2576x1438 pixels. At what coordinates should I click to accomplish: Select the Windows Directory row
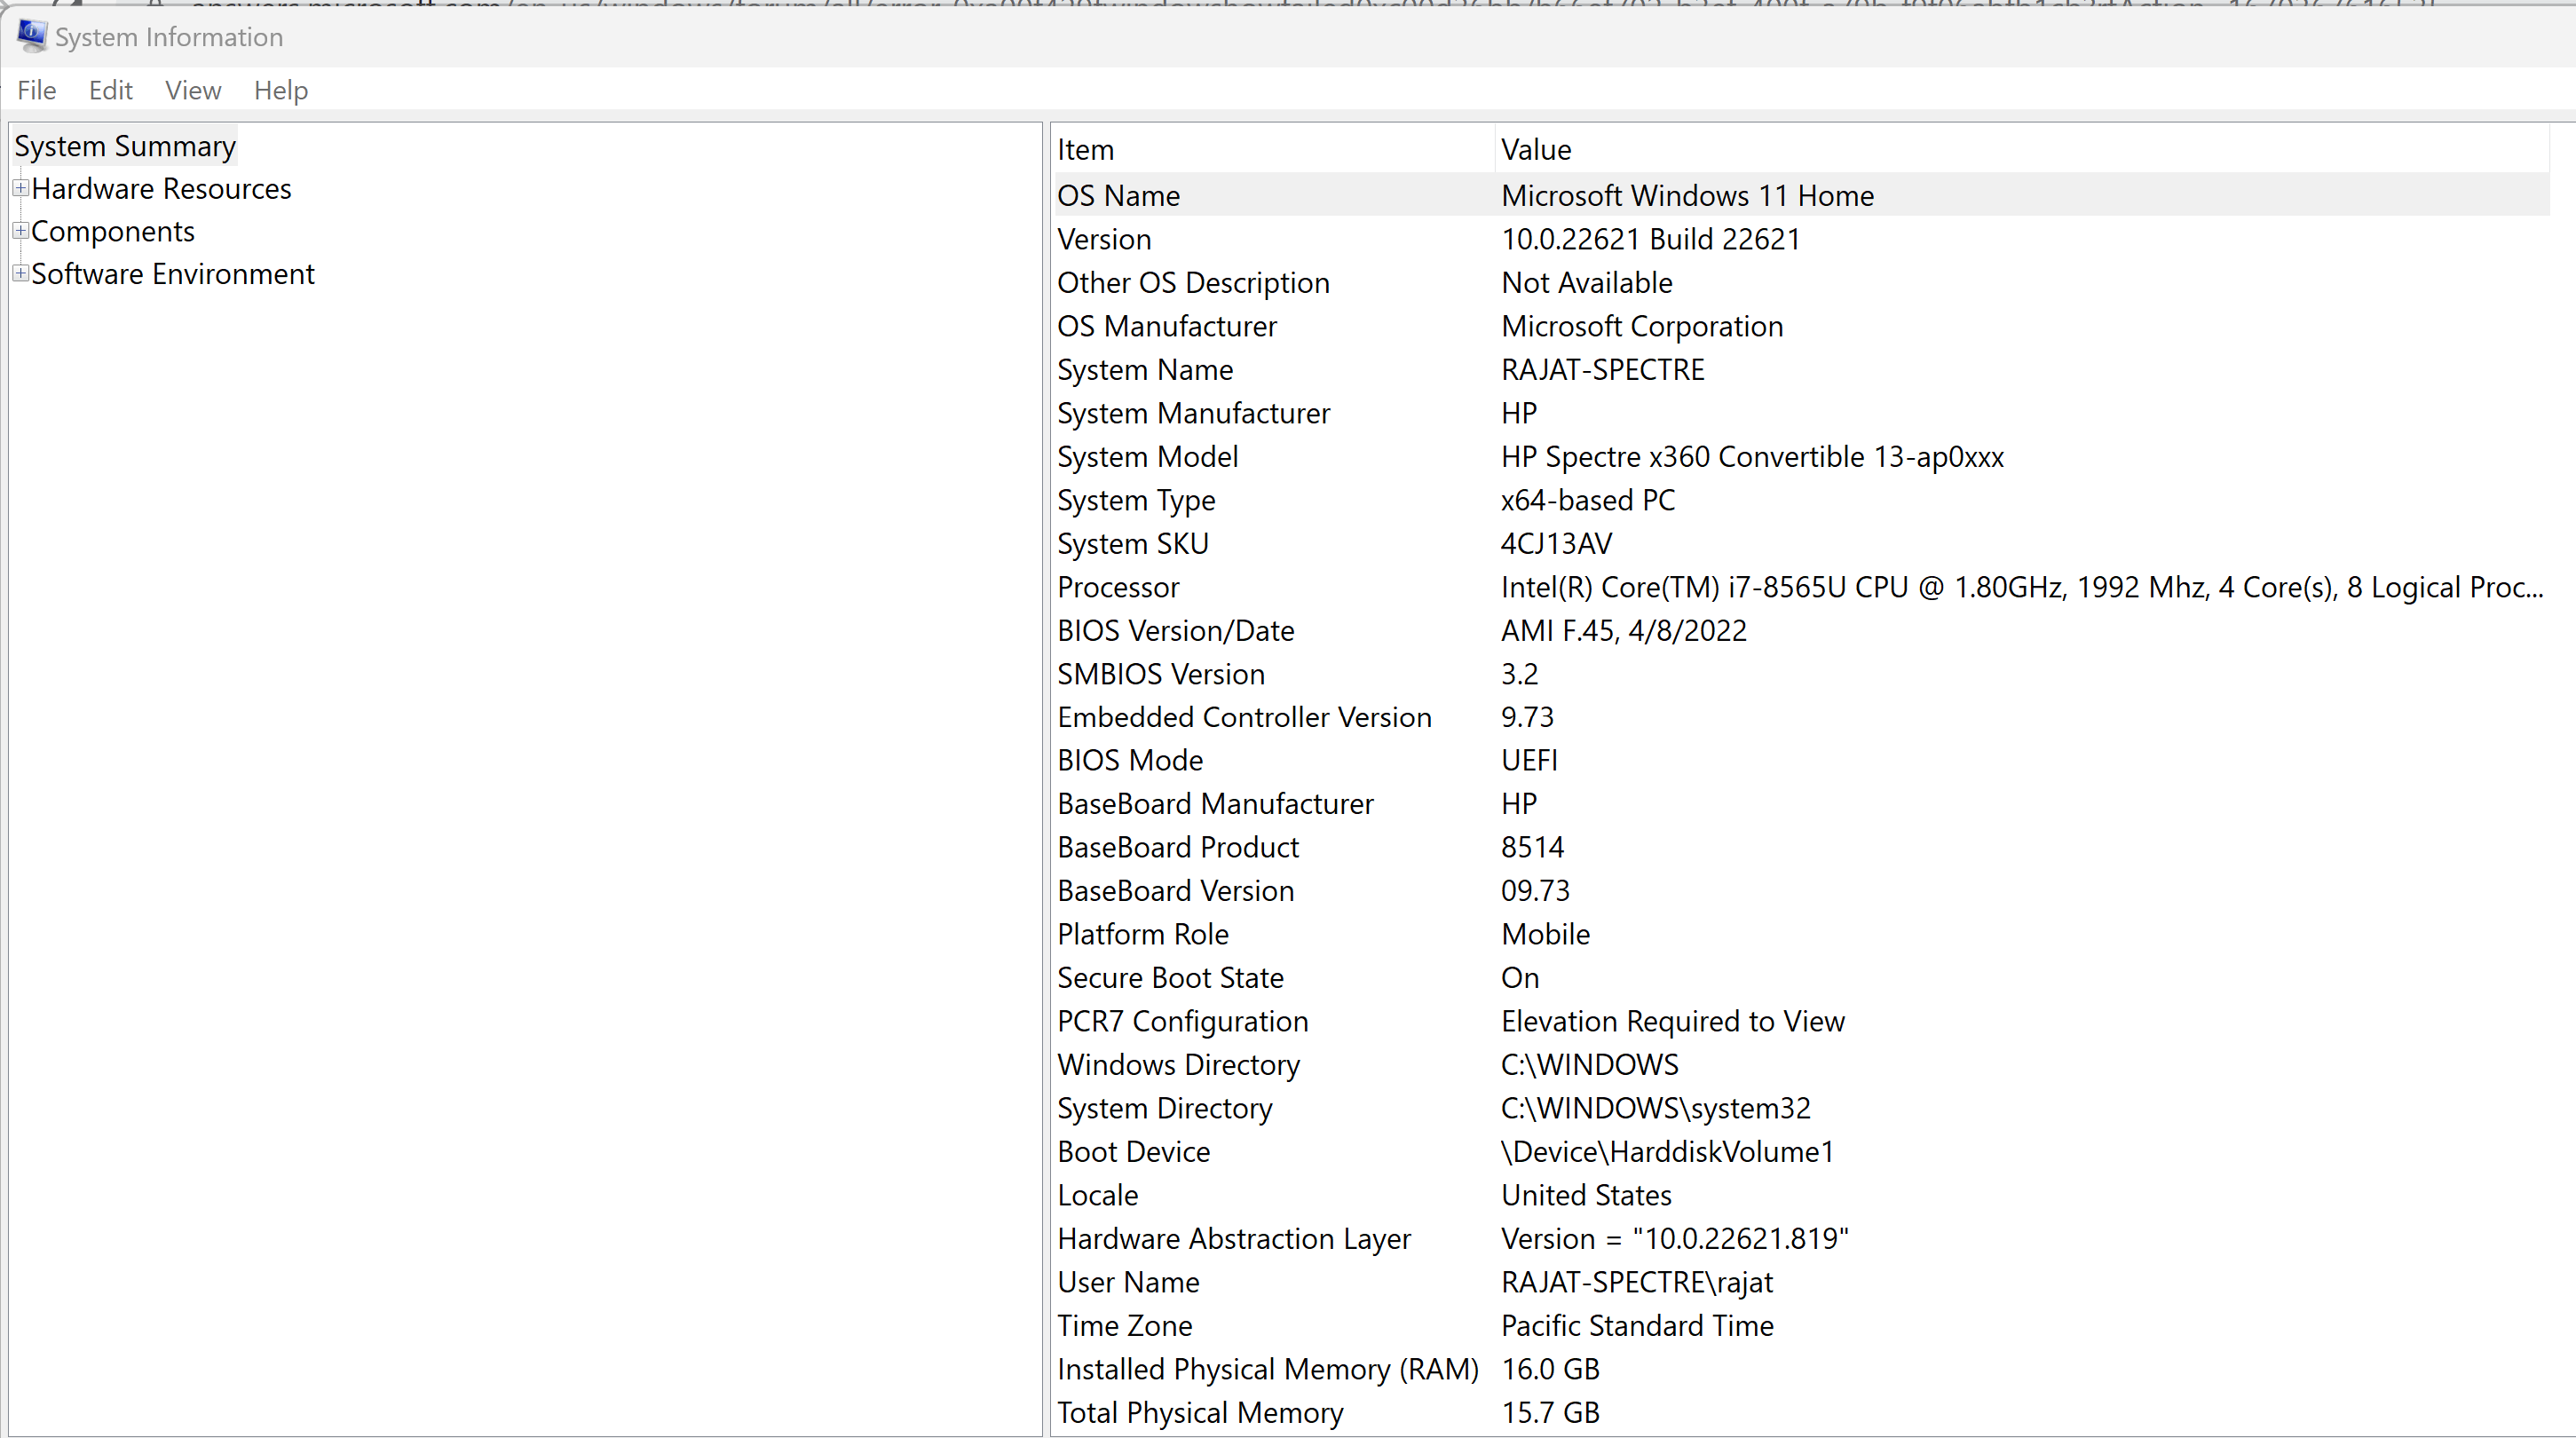point(1801,1065)
